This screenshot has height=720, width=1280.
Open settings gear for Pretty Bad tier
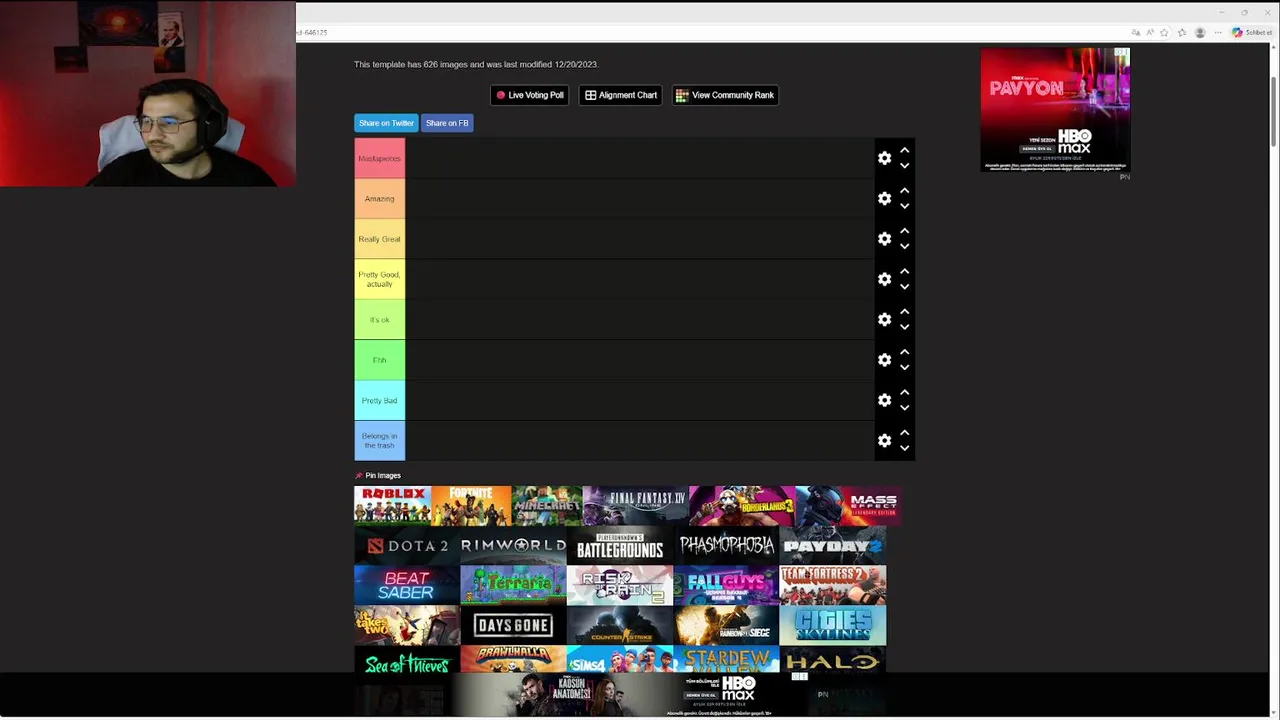[x=884, y=400]
